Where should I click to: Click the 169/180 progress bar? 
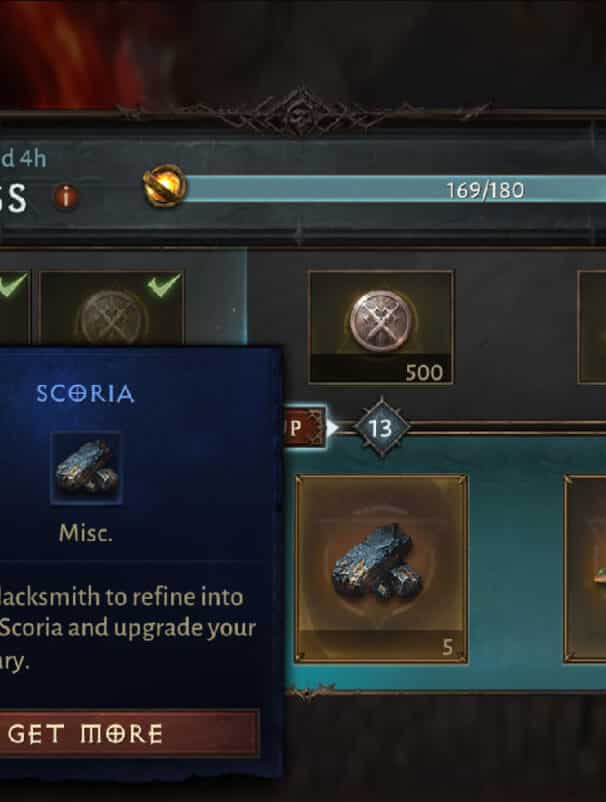pos(395,190)
